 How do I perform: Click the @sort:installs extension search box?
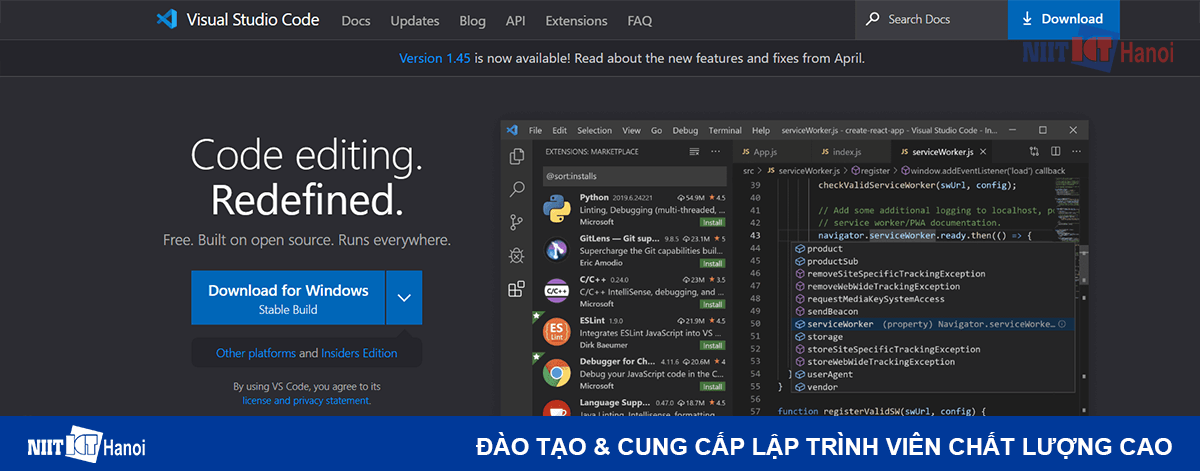pos(634,176)
